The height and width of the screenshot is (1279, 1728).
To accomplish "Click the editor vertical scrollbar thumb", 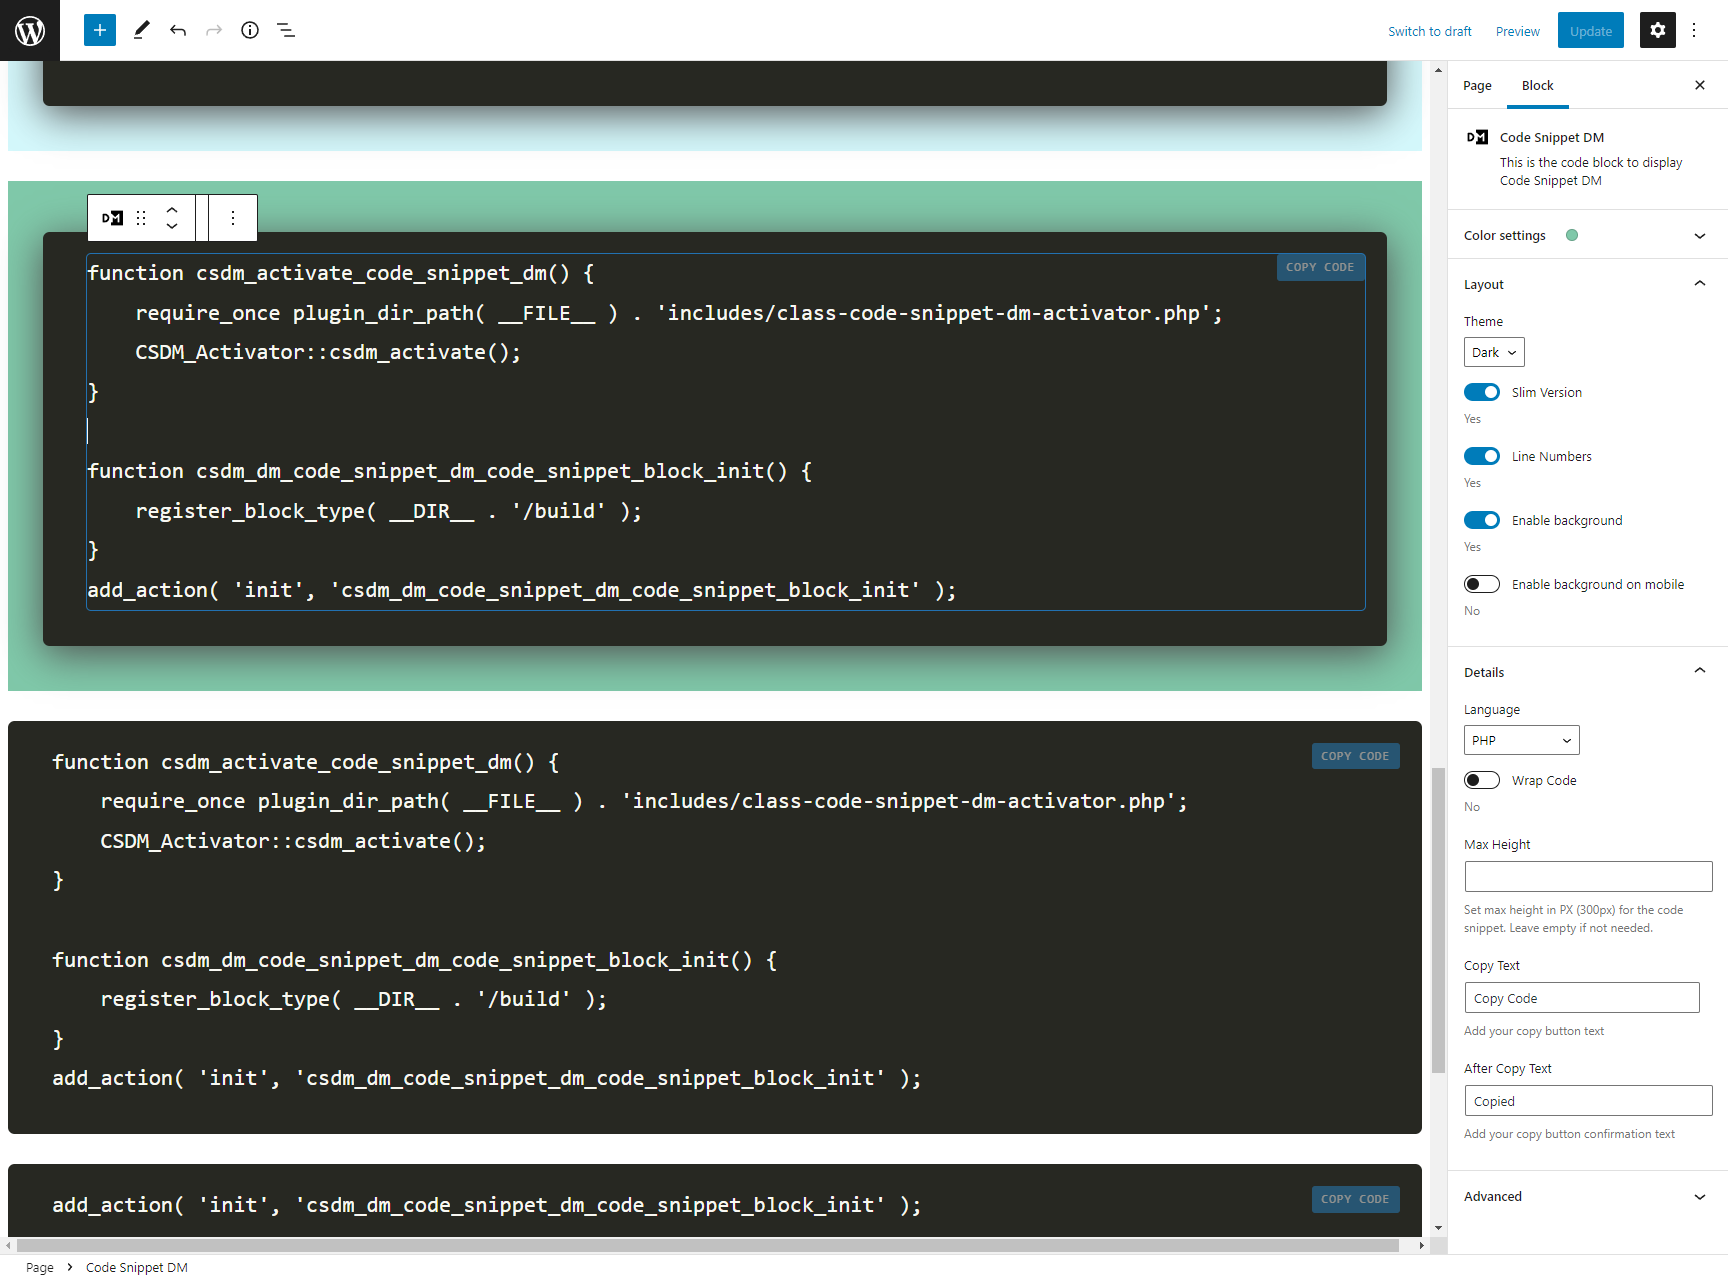I will (1438, 920).
